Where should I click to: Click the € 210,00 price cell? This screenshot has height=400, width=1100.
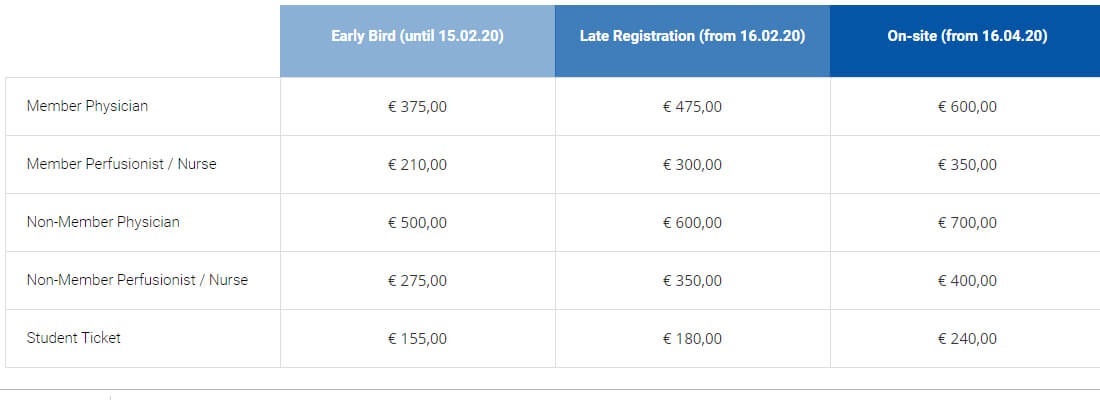[x=417, y=165]
